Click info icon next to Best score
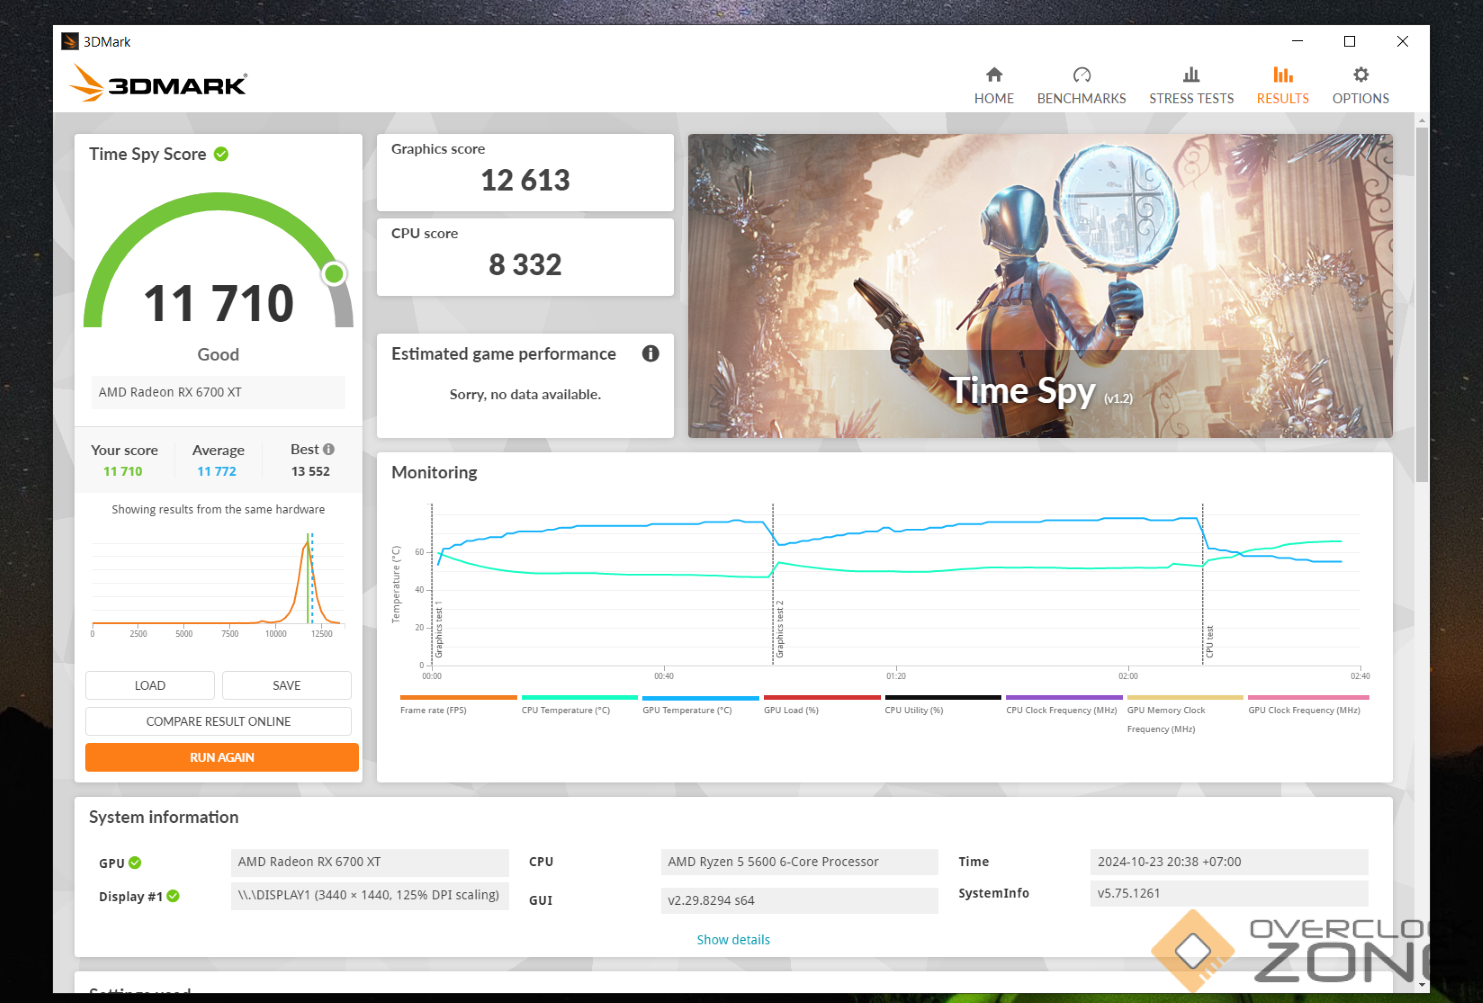The image size is (1483, 1003). coord(329,450)
